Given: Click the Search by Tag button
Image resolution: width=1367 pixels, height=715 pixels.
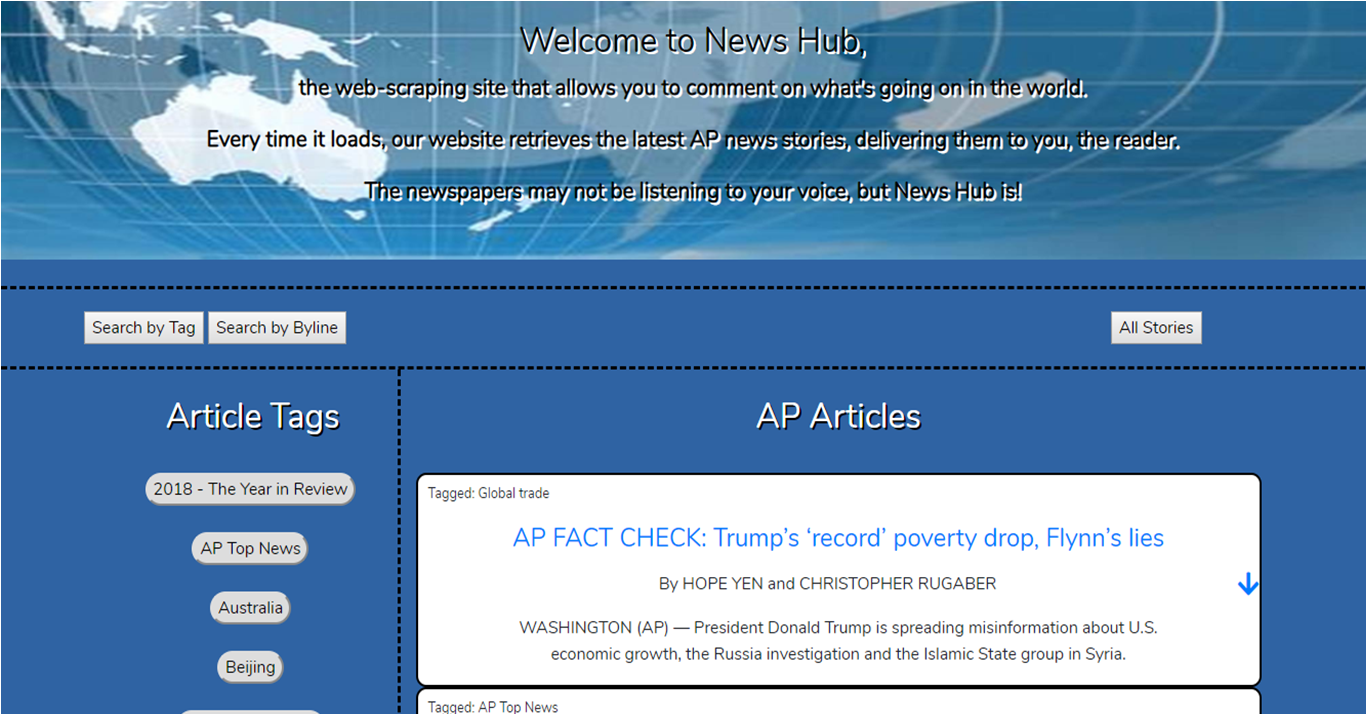Looking at the screenshot, I should click(x=144, y=328).
